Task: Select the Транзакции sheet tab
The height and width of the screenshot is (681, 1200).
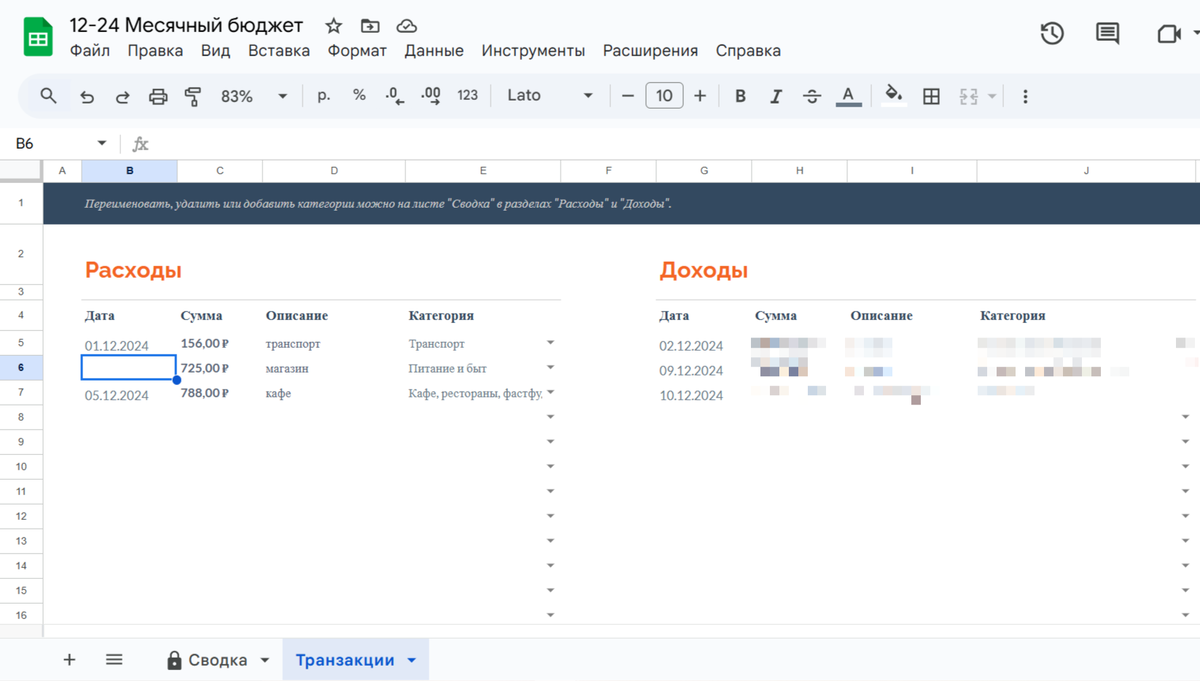Action: pyautogui.click(x=345, y=660)
